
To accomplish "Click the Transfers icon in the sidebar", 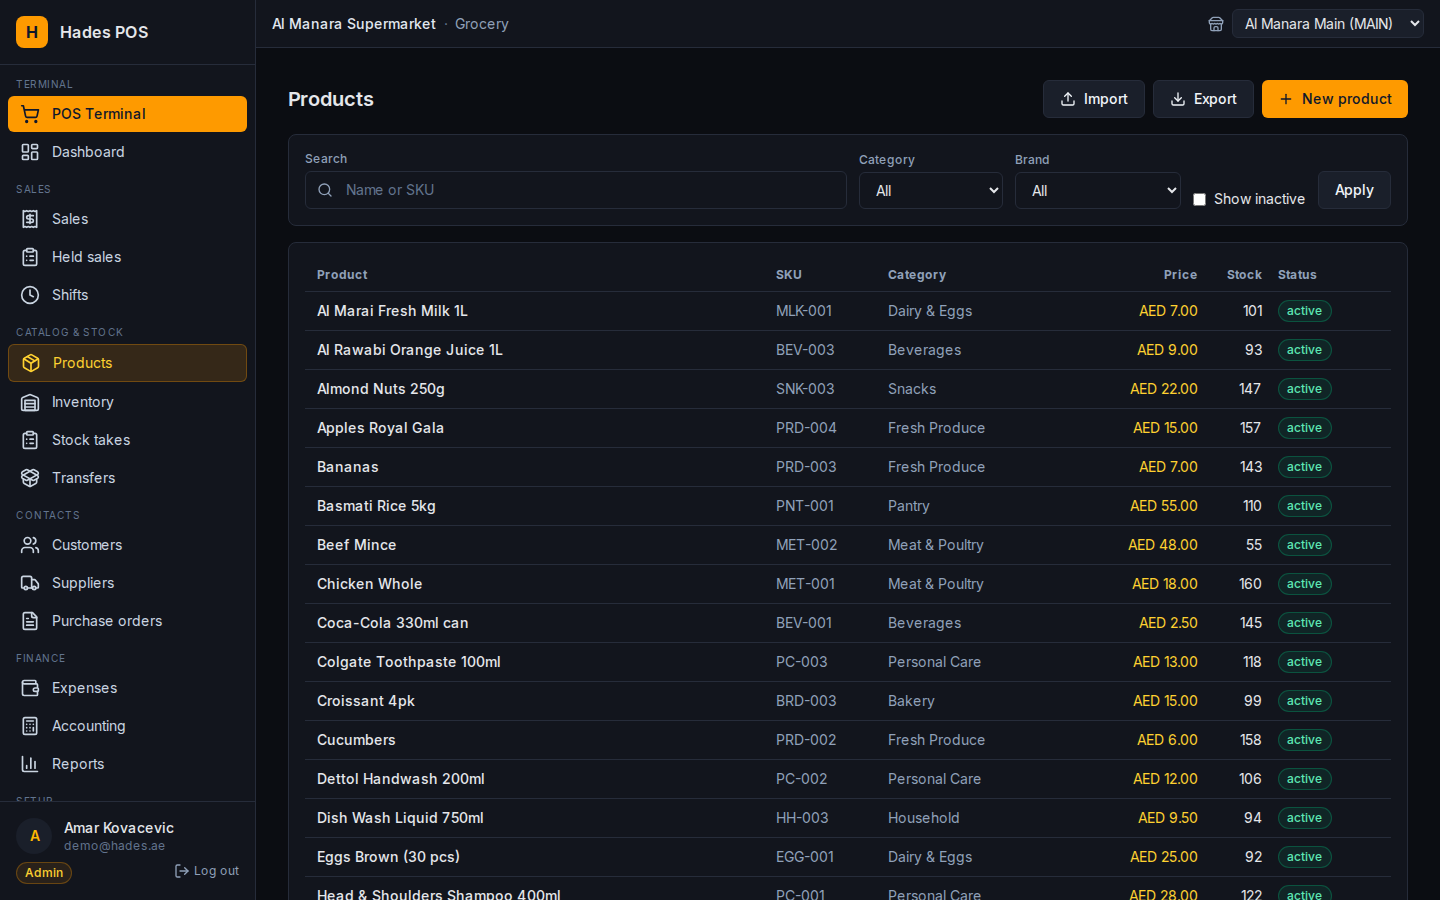I will pos(30,478).
